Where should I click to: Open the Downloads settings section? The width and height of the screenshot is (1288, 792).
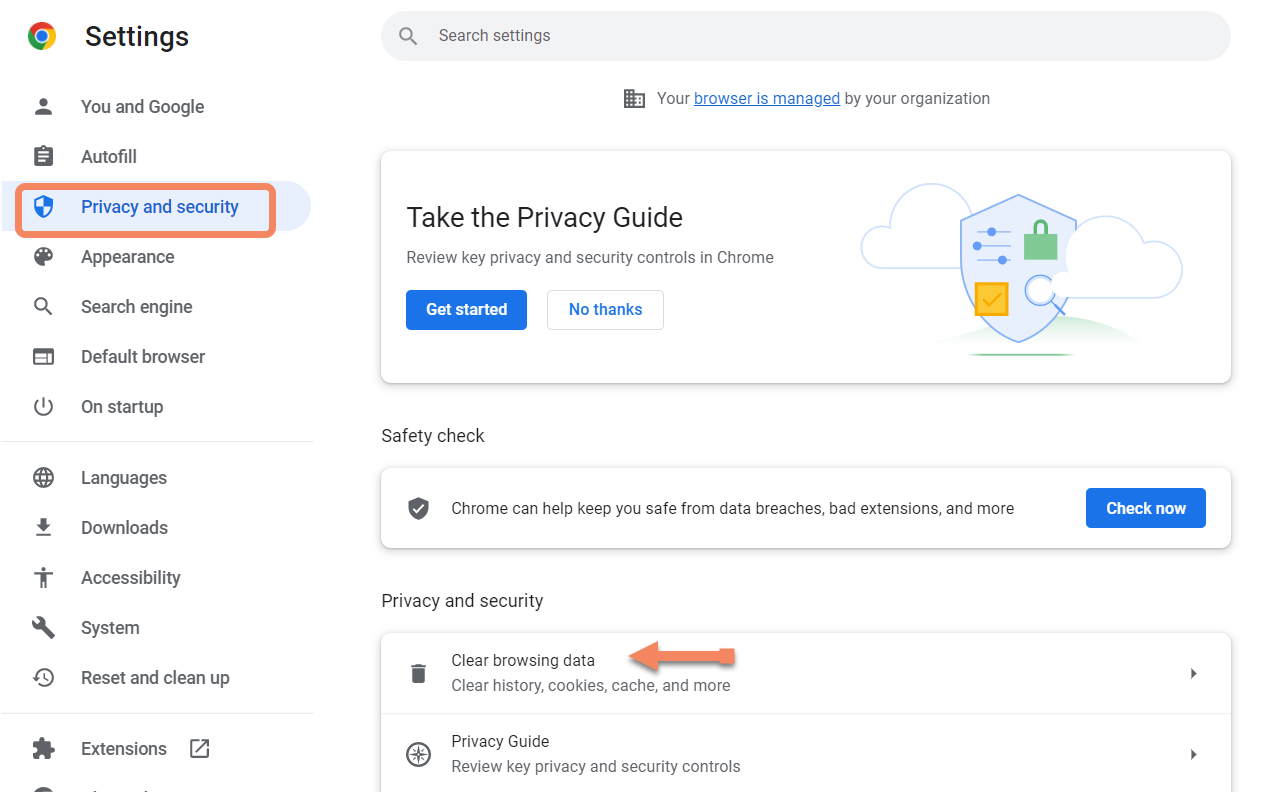(x=124, y=528)
